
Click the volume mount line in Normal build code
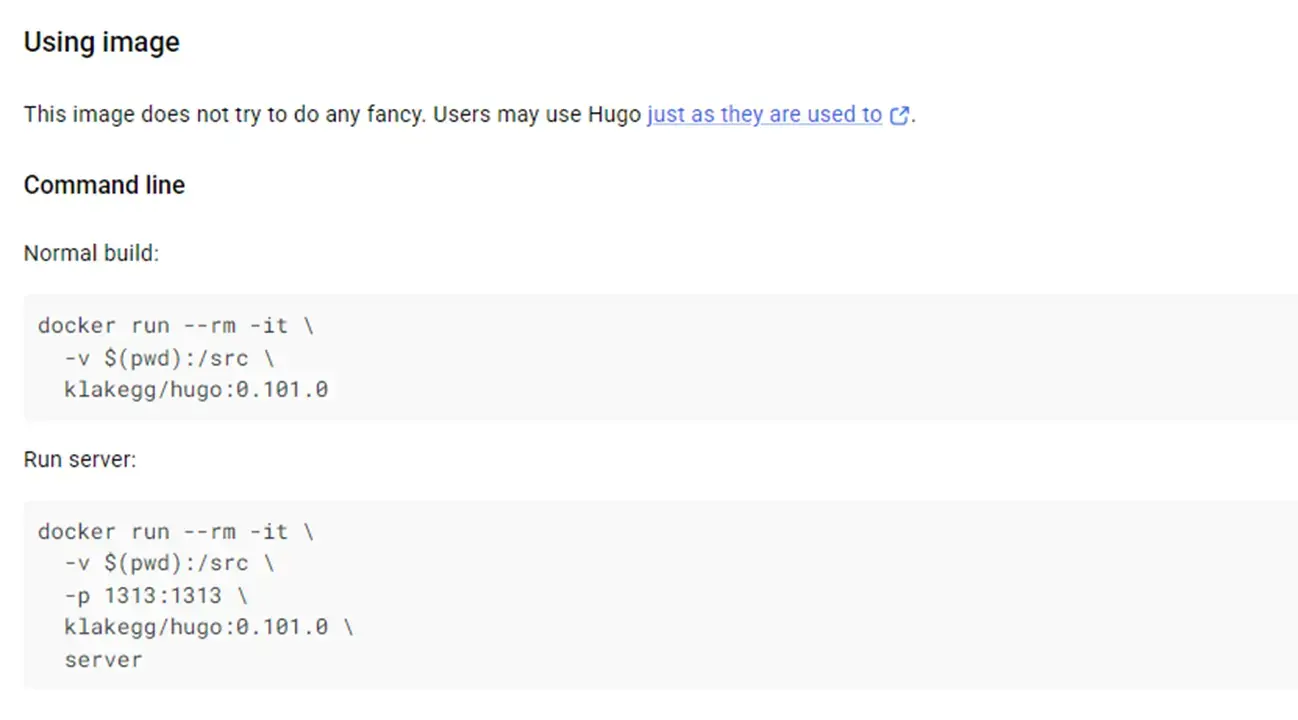pos(168,357)
